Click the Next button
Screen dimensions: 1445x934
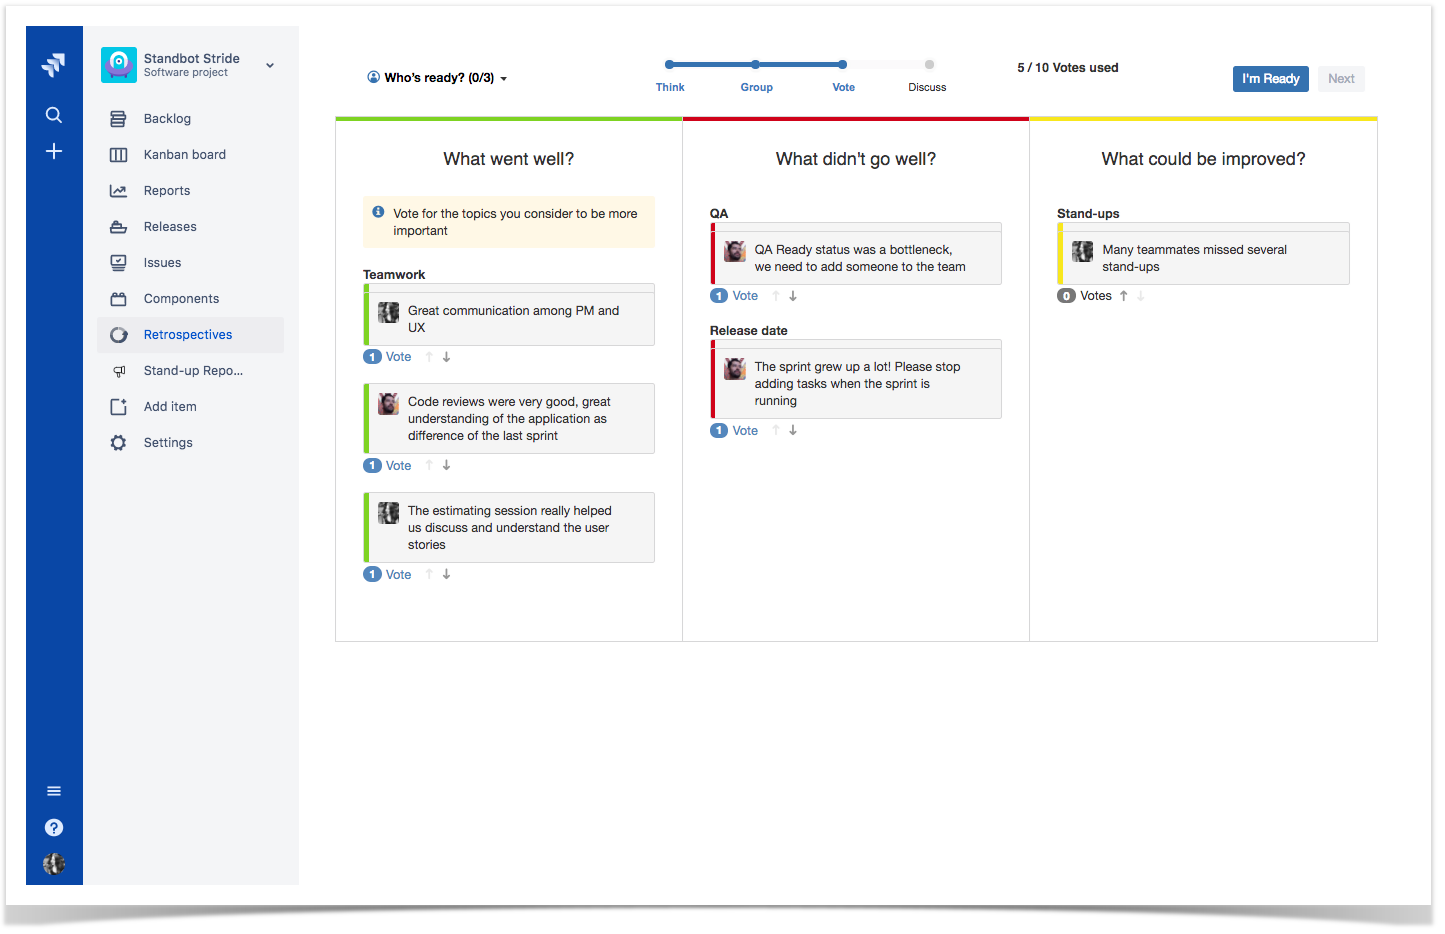[1341, 79]
